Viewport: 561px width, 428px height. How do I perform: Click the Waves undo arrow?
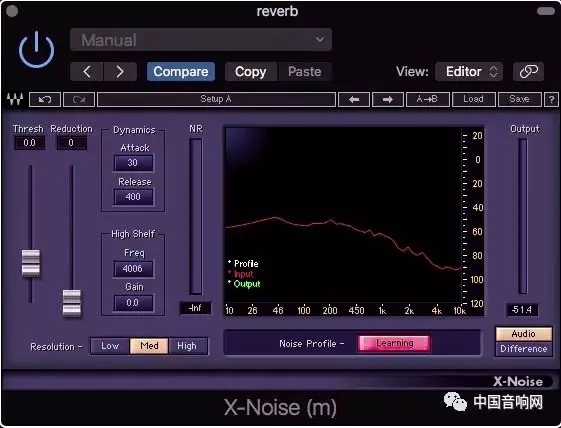point(45,99)
